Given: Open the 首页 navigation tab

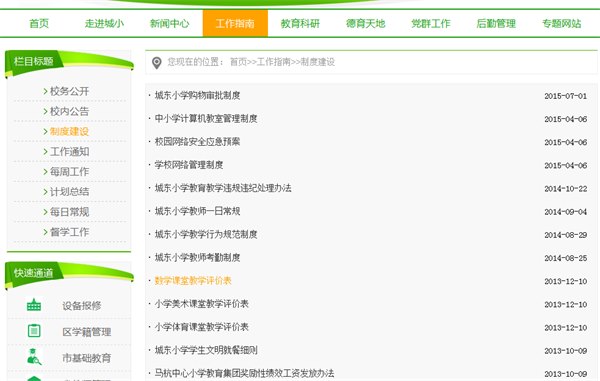Looking at the screenshot, I should coord(39,23).
